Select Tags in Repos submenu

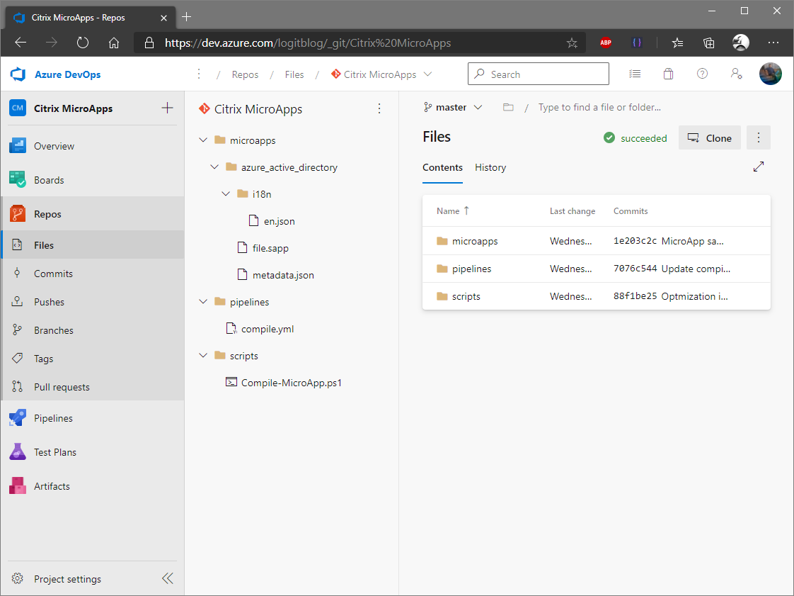coord(92,358)
